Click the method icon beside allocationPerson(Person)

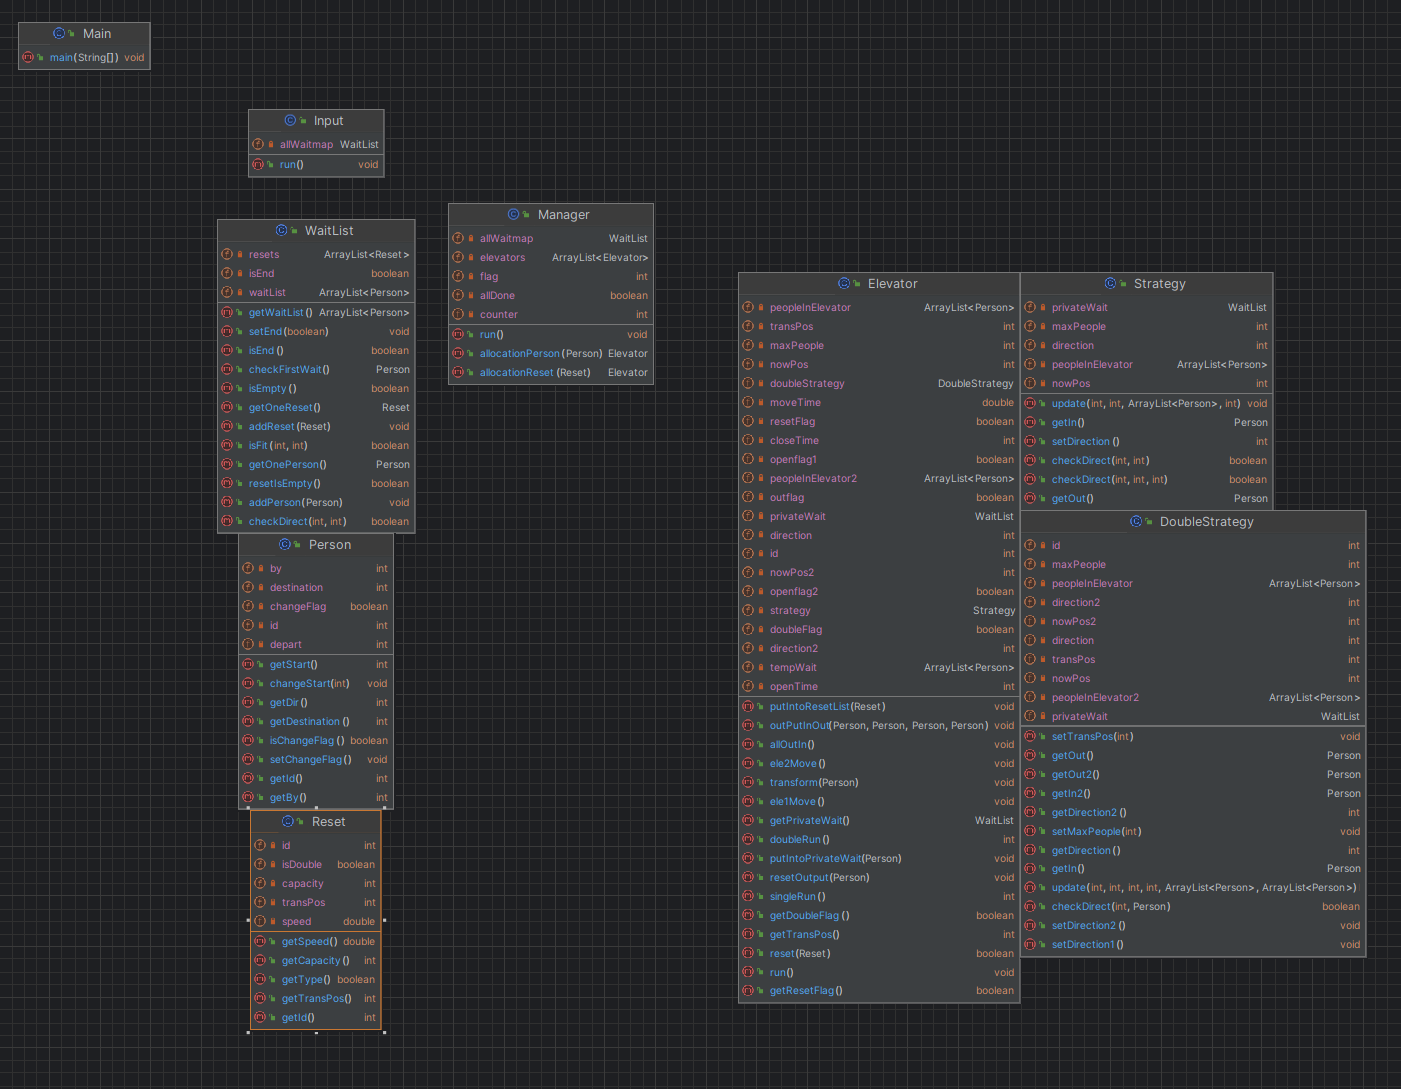pyautogui.click(x=458, y=353)
